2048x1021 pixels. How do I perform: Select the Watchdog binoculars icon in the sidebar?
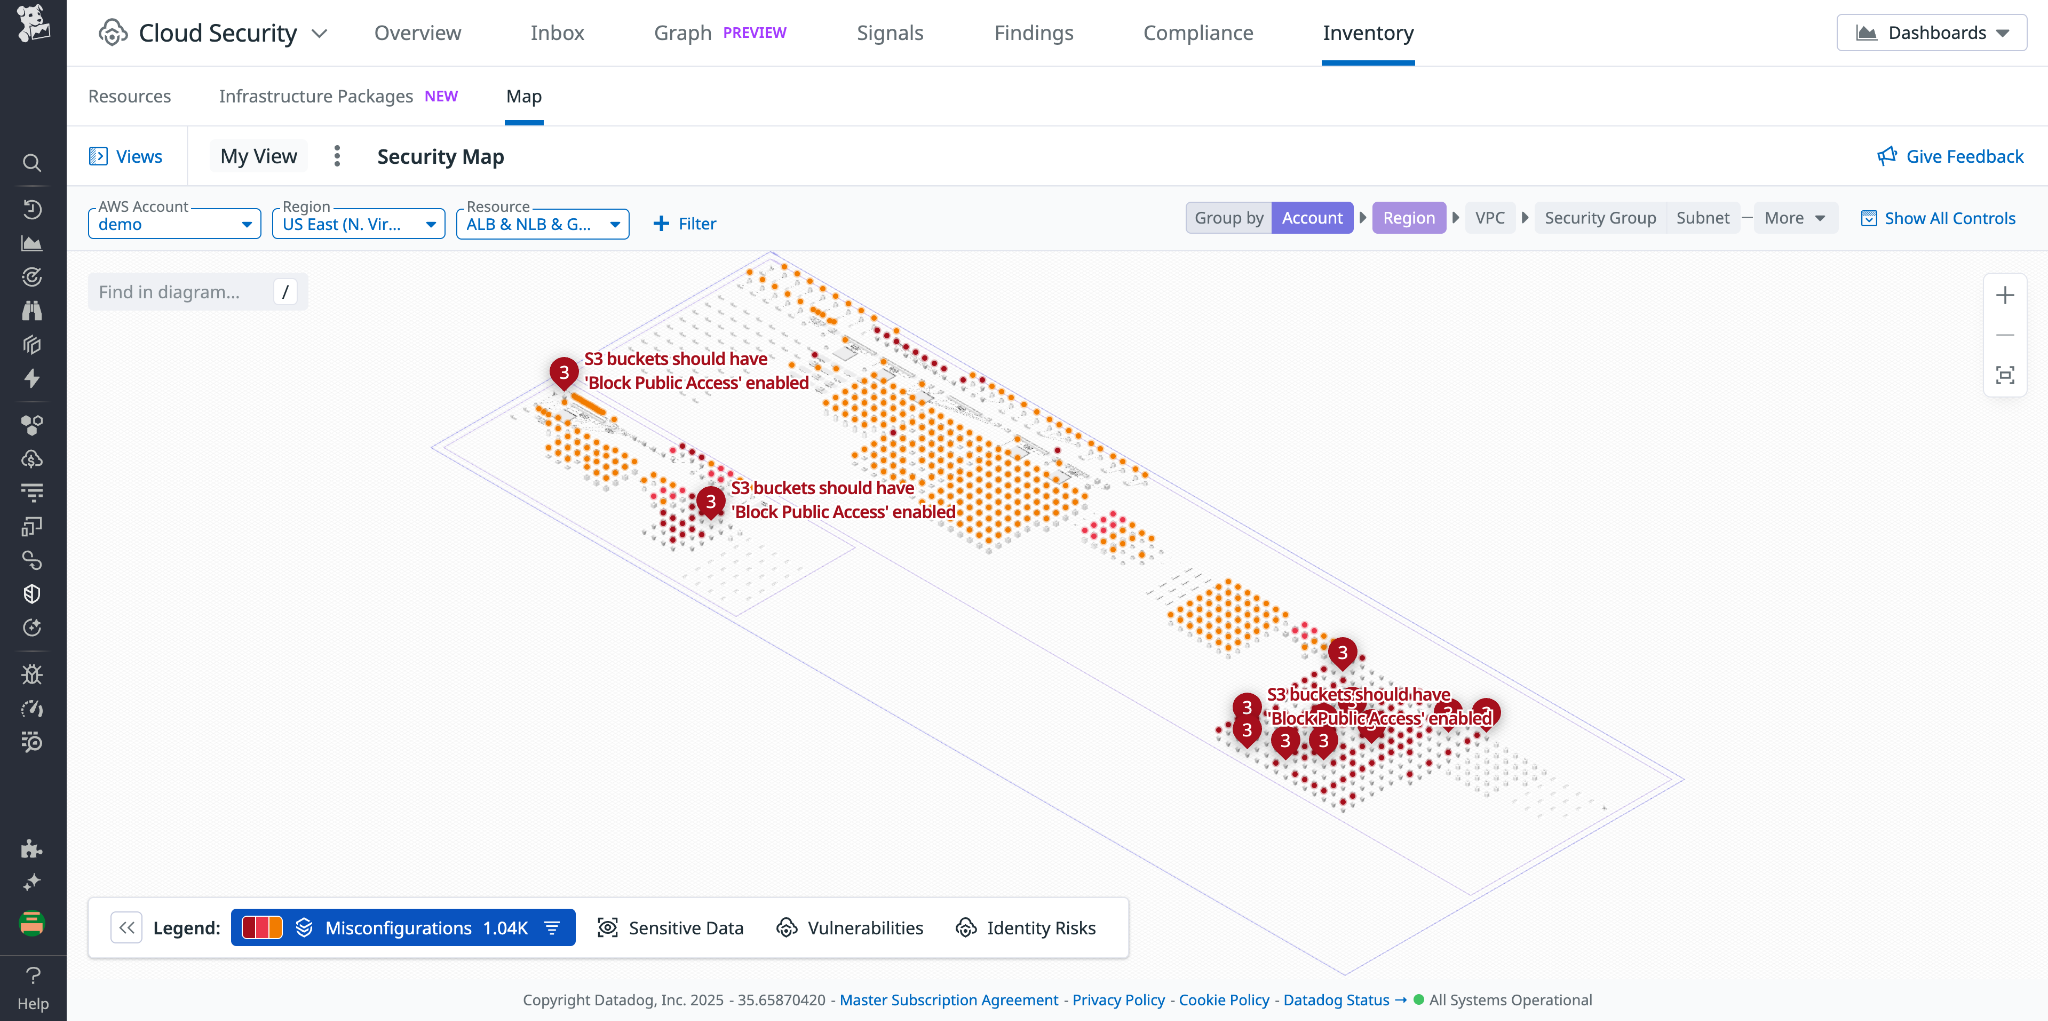[32, 311]
